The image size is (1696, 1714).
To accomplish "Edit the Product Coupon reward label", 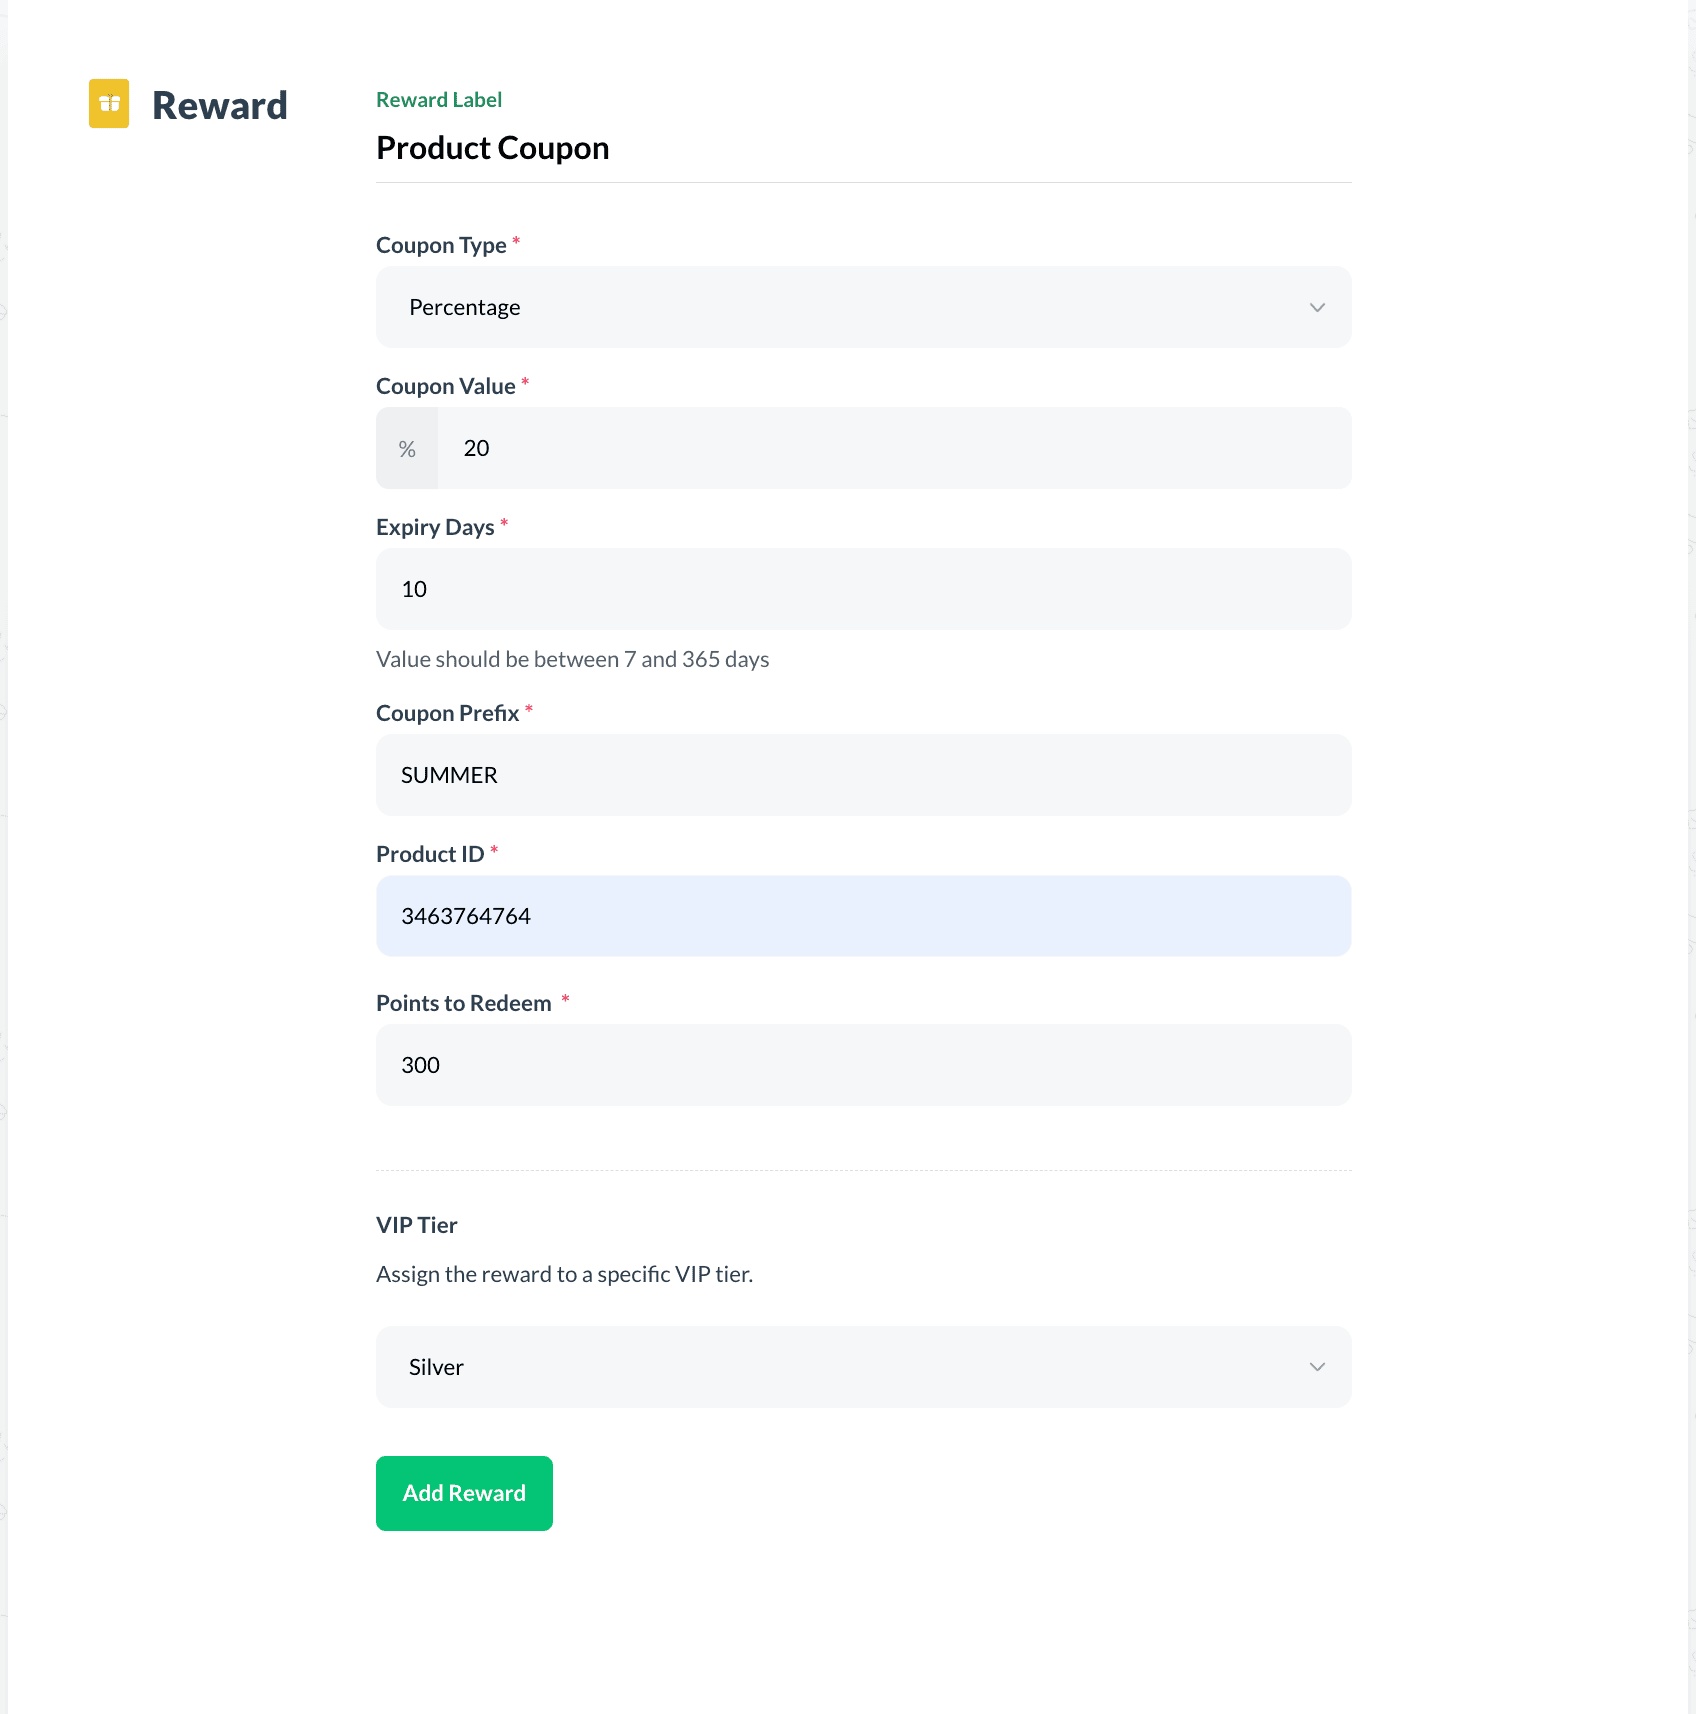I will tap(492, 147).
